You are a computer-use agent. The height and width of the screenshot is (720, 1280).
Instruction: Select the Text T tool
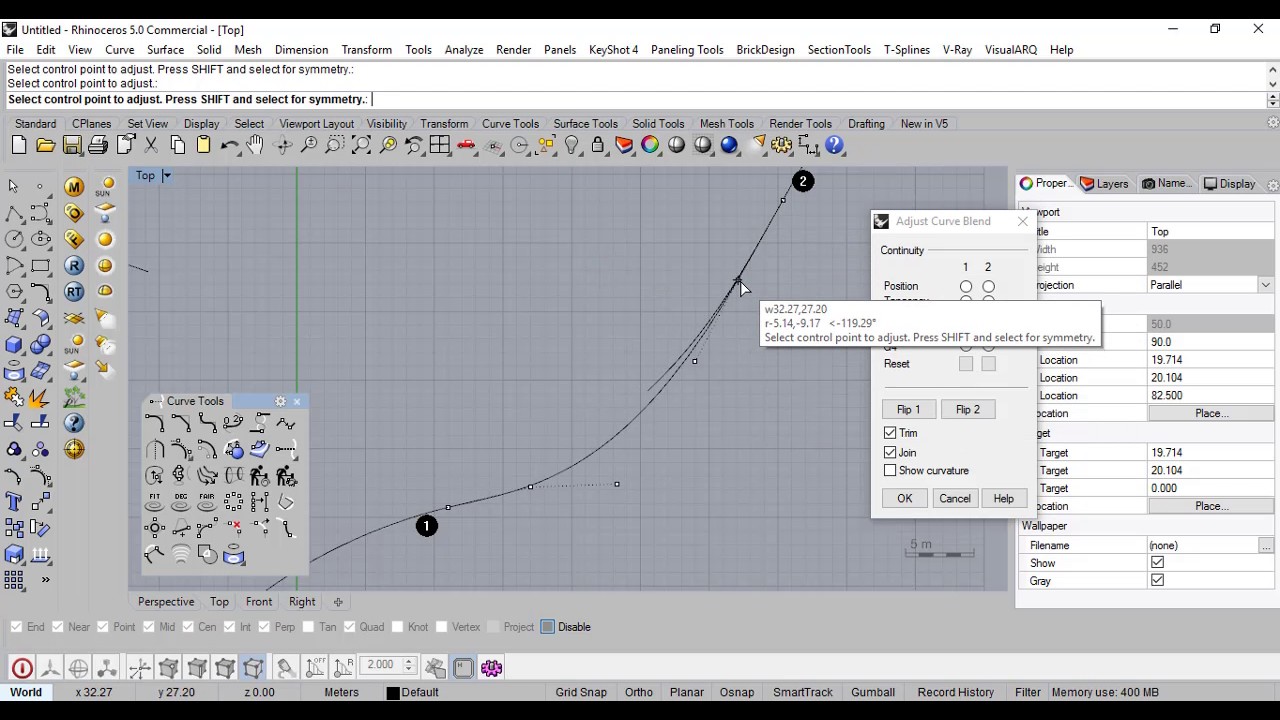coord(14,502)
